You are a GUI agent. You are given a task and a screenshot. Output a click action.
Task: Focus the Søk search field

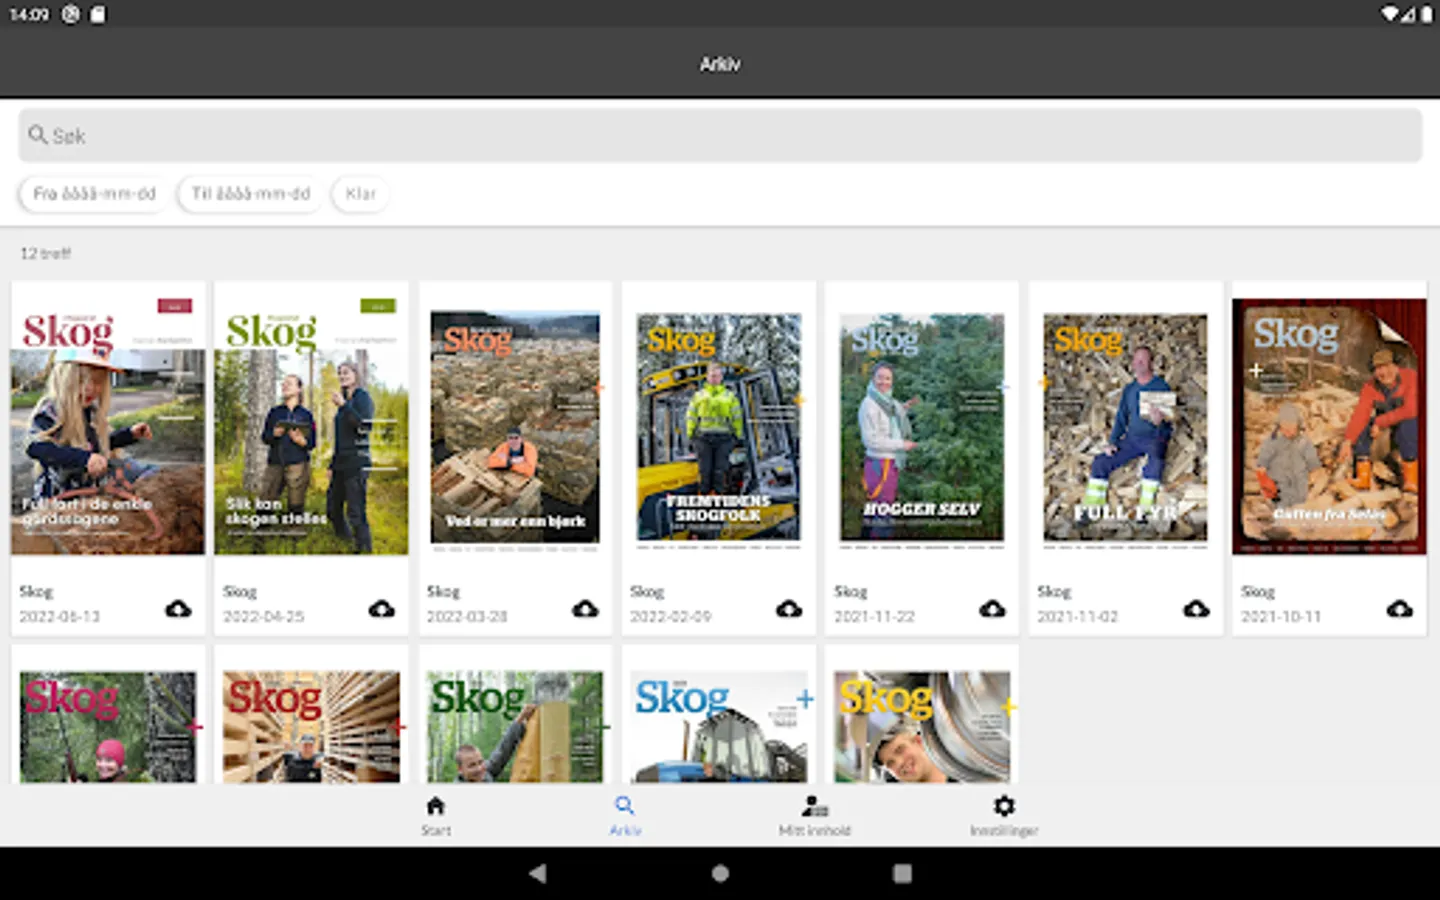720,135
